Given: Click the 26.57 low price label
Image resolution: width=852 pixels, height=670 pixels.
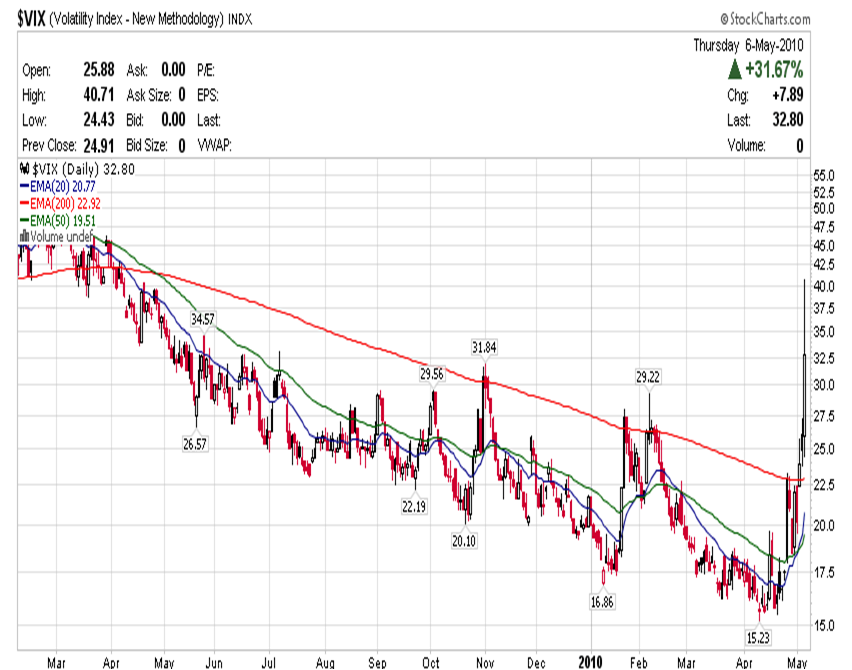Looking at the screenshot, I should tap(195, 444).
